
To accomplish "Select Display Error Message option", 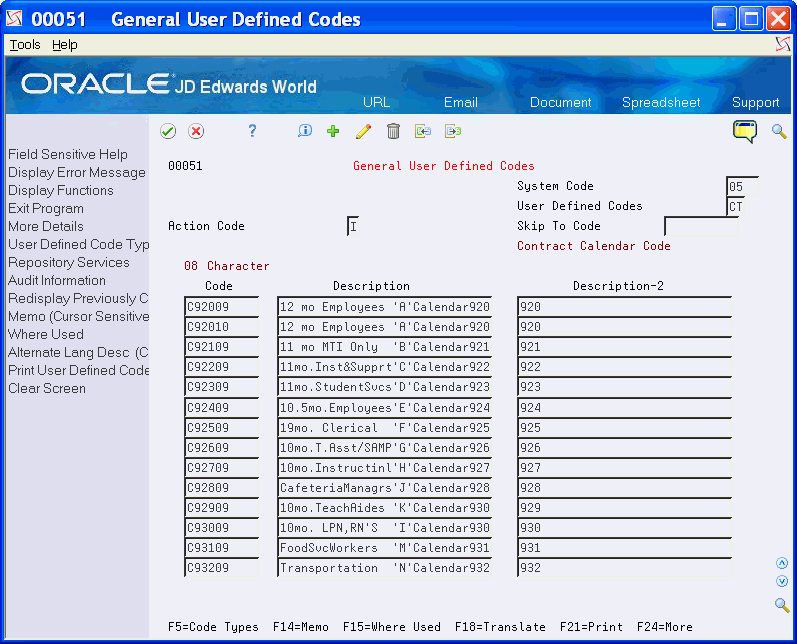I will tap(77, 172).
